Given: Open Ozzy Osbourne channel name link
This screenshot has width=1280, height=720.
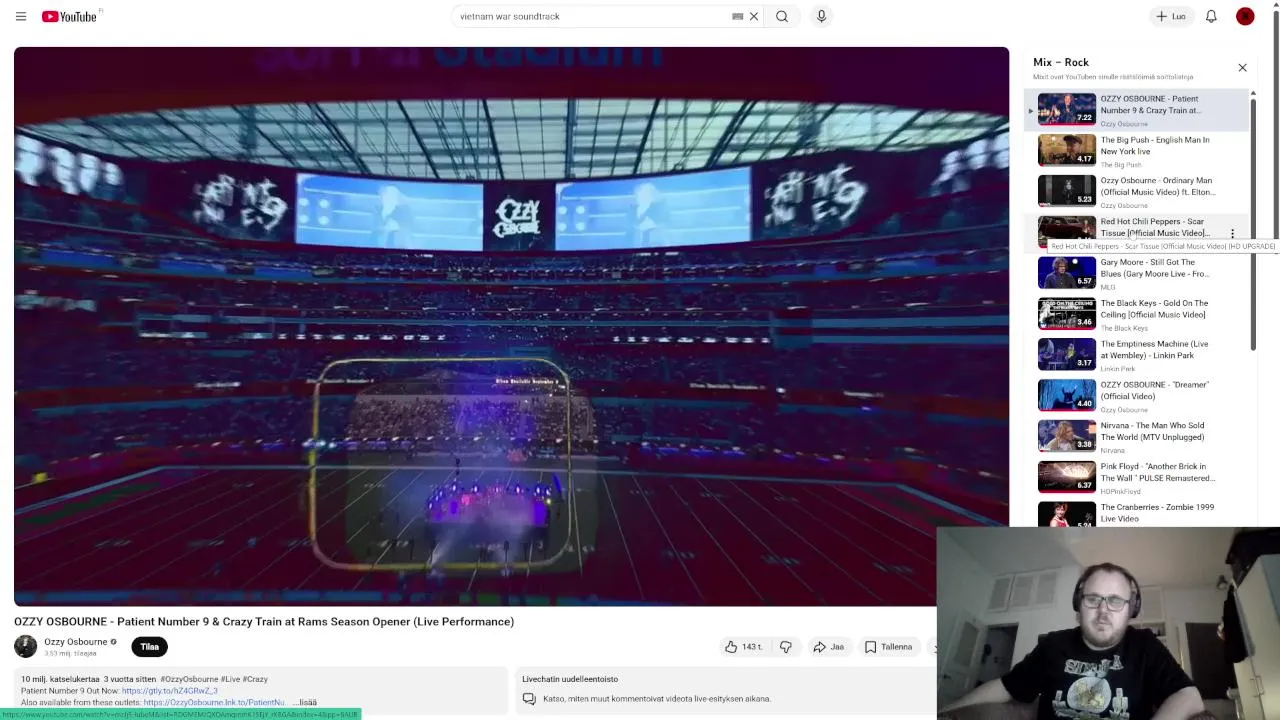Looking at the screenshot, I should [75, 642].
